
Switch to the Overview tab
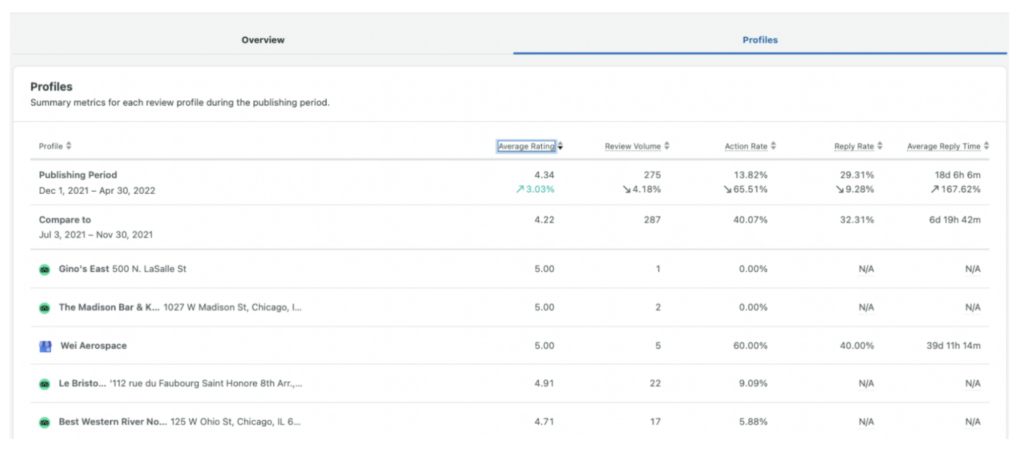click(263, 40)
